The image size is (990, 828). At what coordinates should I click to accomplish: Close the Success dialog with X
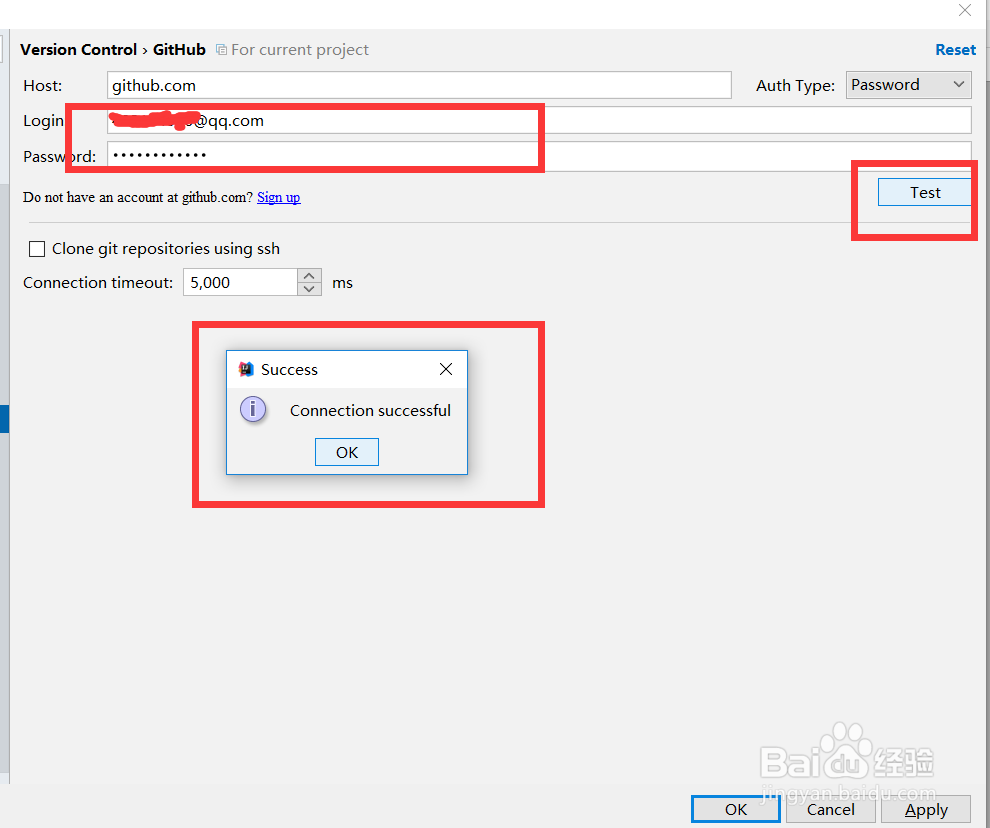pyautogui.click(x=446, y=369)
